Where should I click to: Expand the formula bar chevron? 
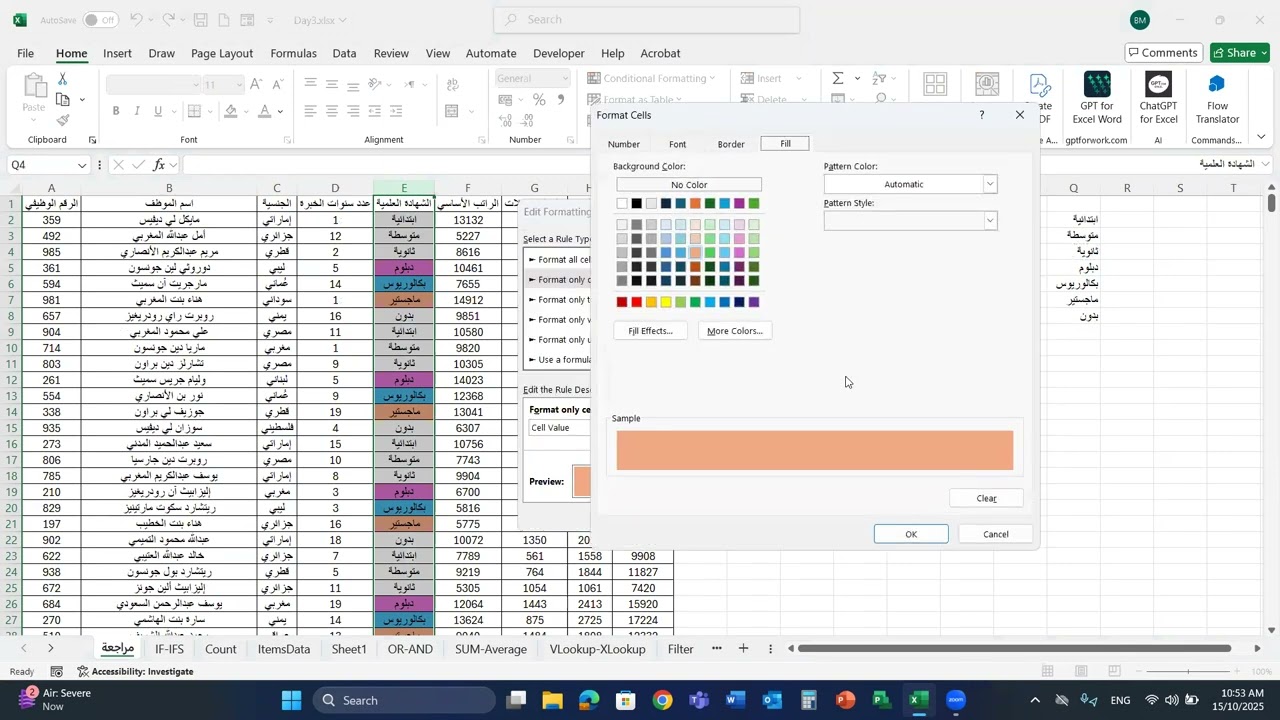pos(1266,165)
